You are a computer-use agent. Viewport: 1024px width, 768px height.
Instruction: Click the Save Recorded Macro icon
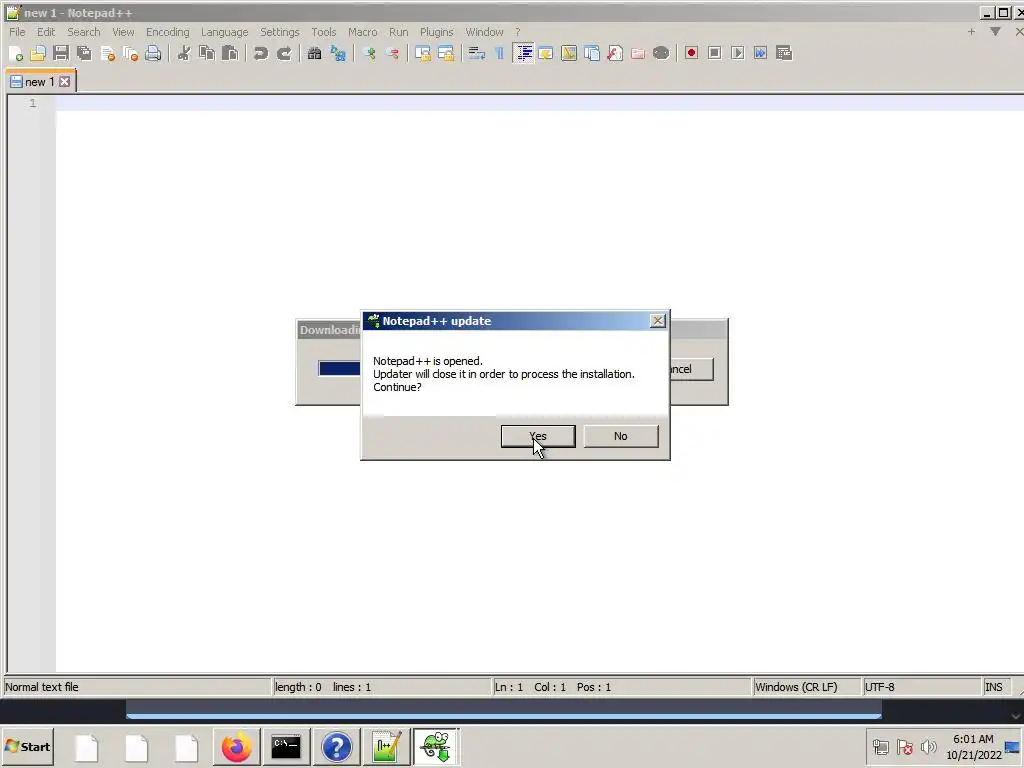coord(784,54)
